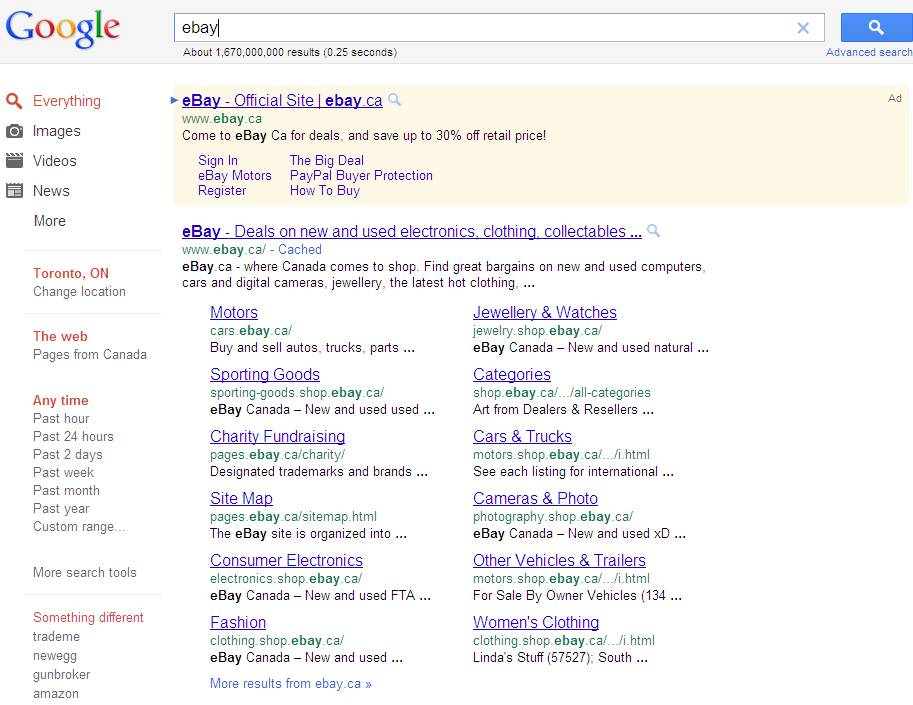Search for newegg instead

pos(55,656)
